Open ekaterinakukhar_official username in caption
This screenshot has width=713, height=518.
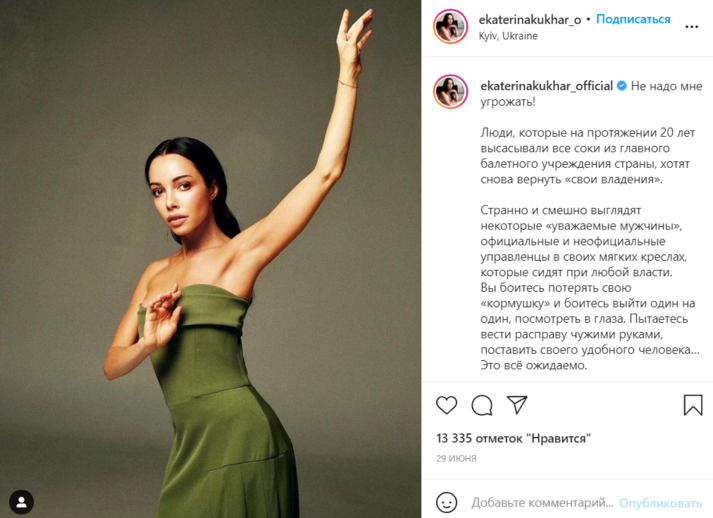pos(547,86)
